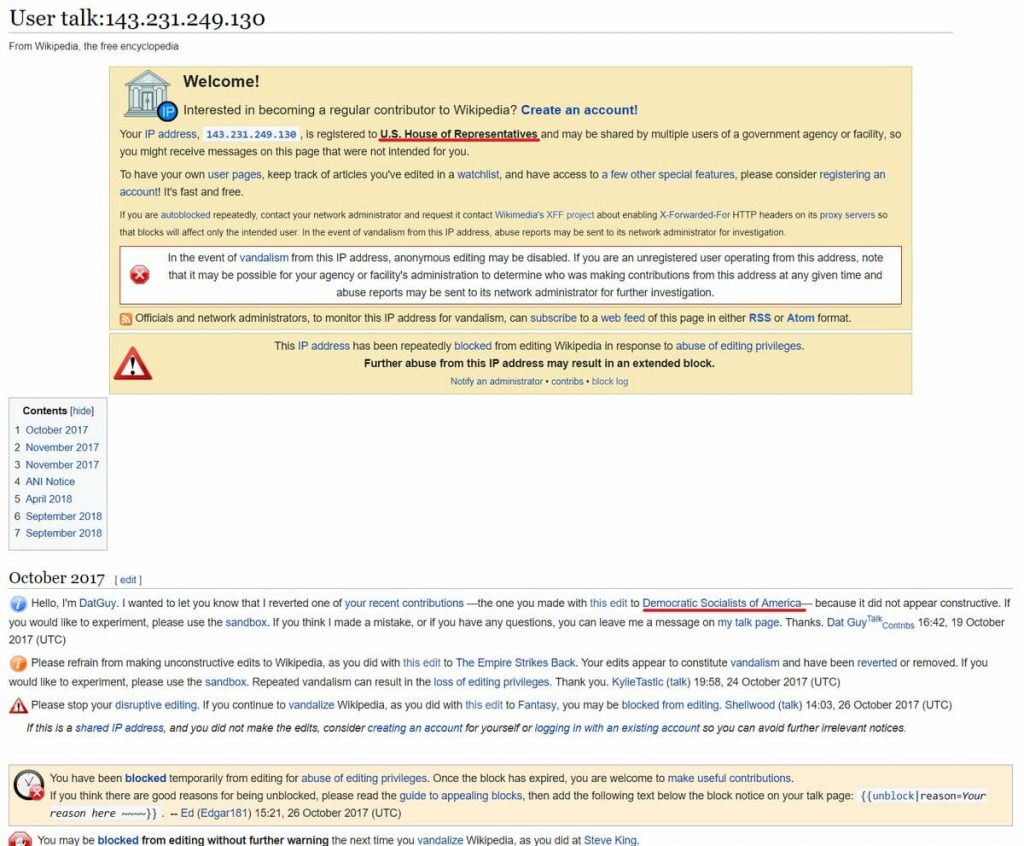Click creating an account link
1024x846 pixels.
click(415, 728)
